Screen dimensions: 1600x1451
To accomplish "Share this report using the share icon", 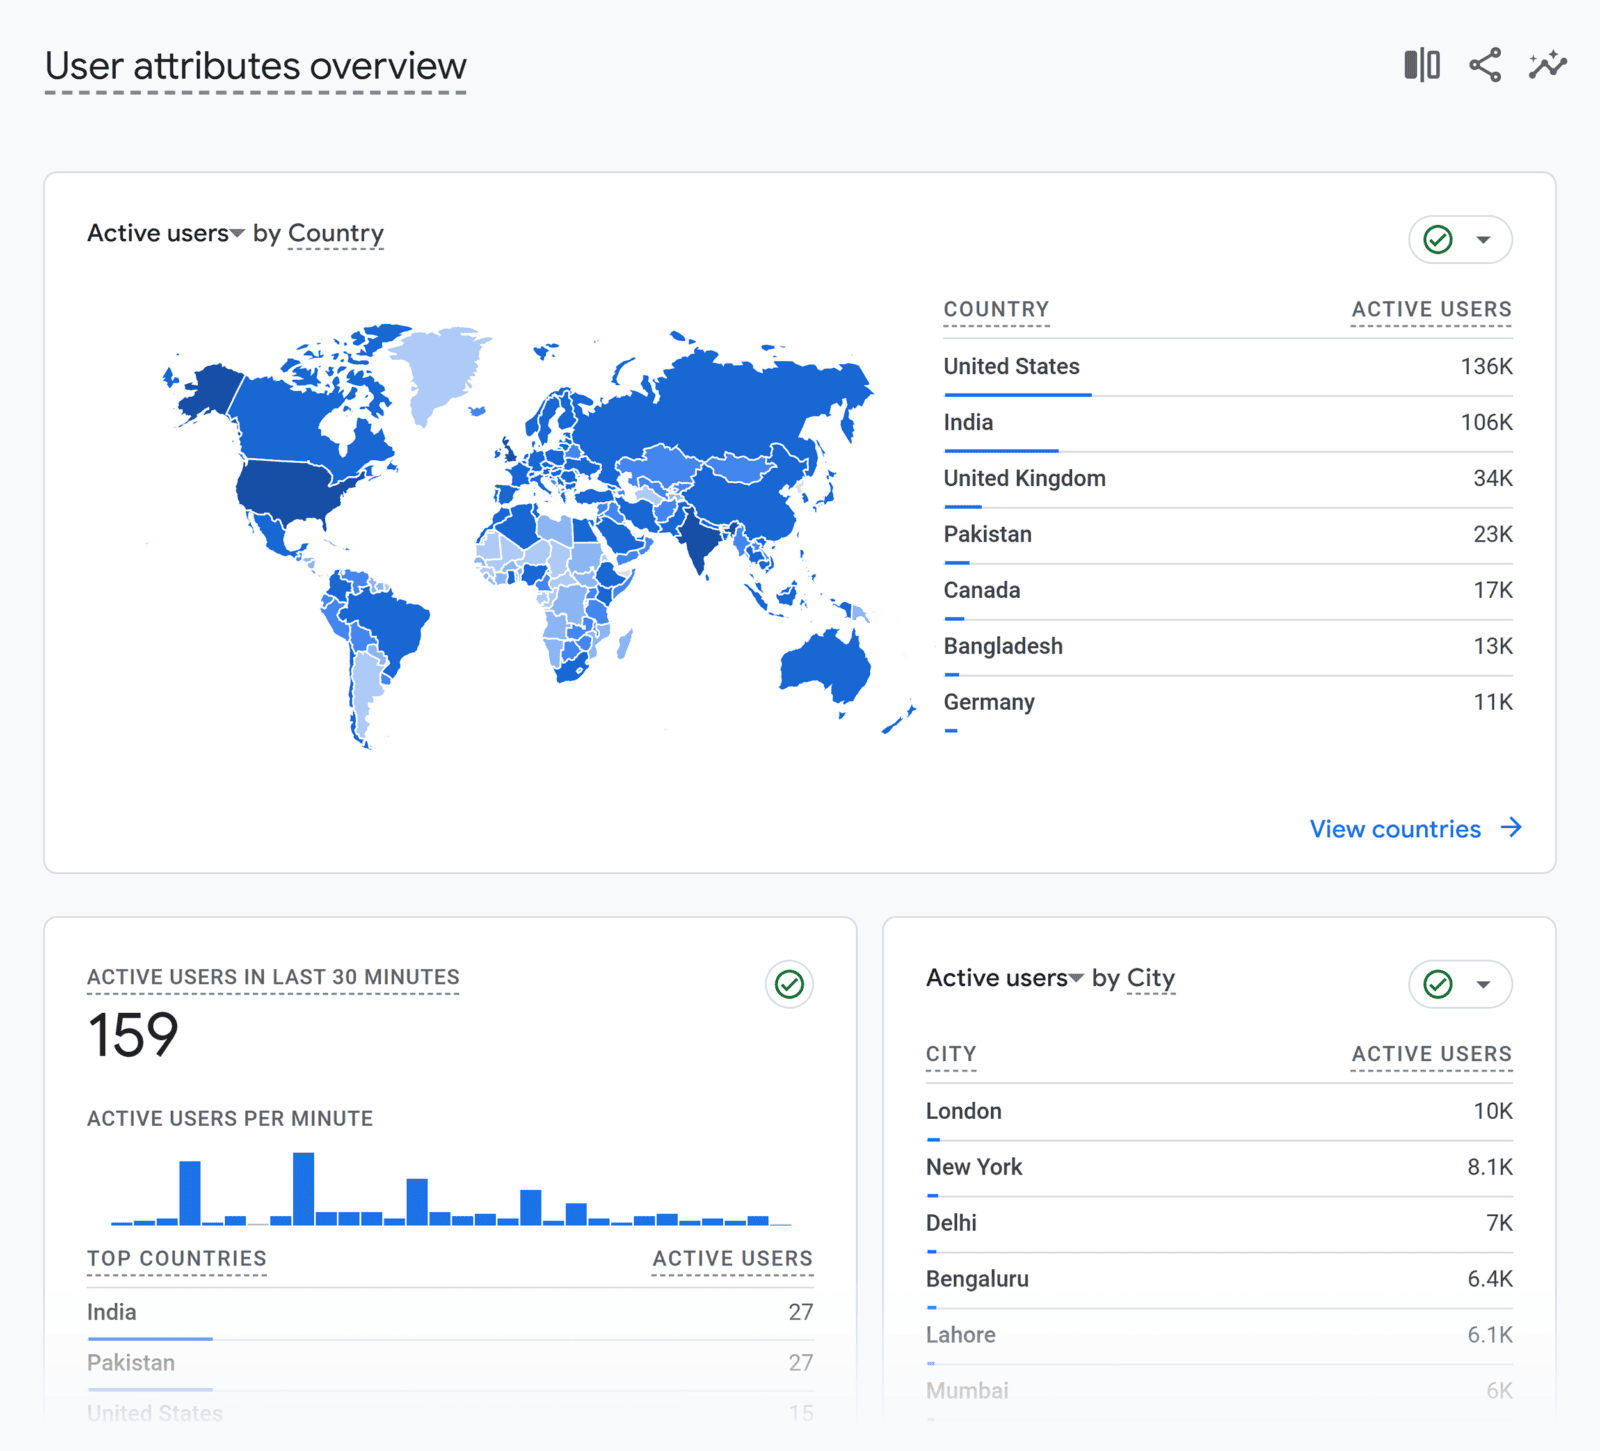I will [x=1485, y=64].
